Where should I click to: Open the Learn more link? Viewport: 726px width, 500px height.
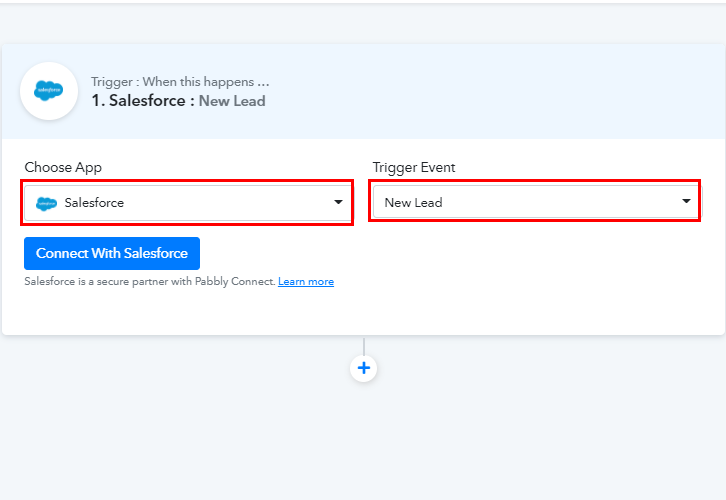pos(306,281)
